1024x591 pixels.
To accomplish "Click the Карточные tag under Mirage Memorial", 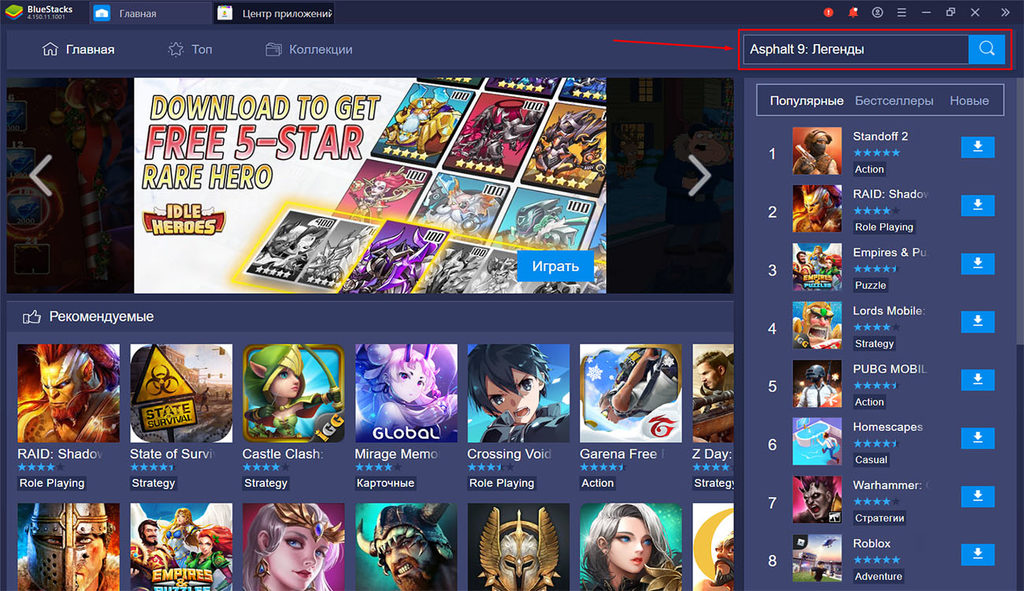I will pyautogui.click(x=385, y=483).
